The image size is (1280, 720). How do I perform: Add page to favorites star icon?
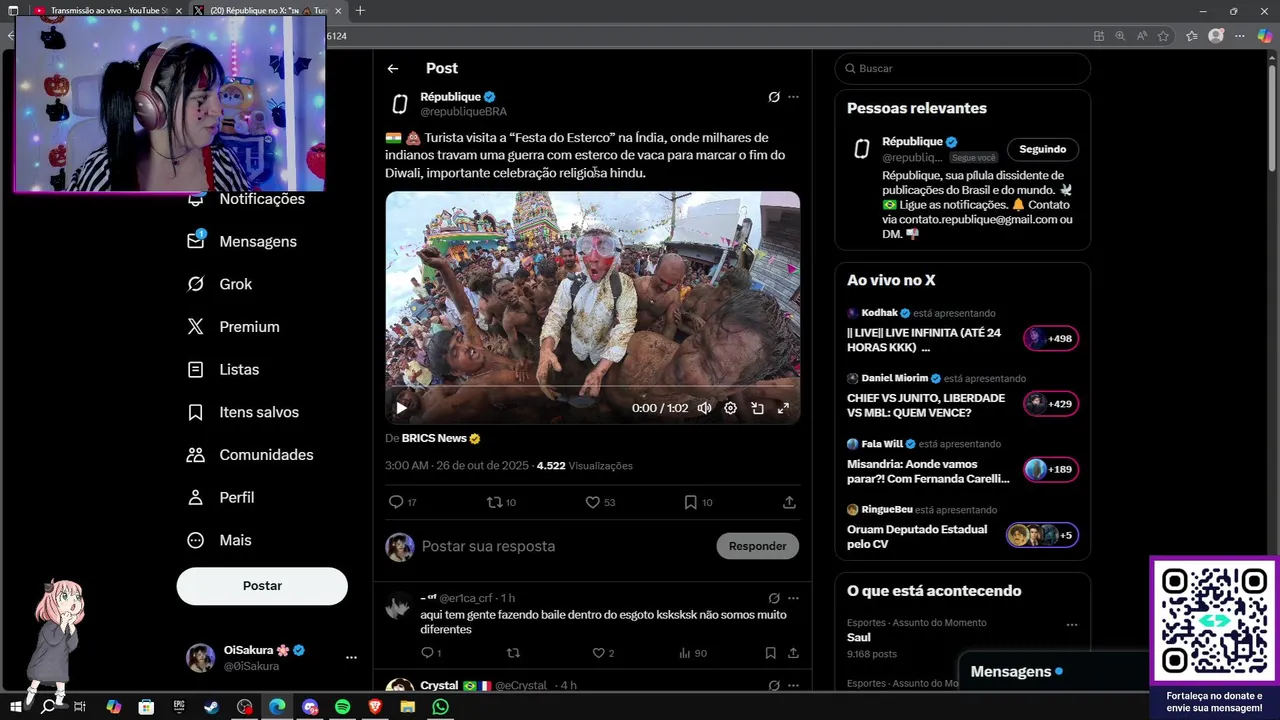click(x=1163, y=36)
